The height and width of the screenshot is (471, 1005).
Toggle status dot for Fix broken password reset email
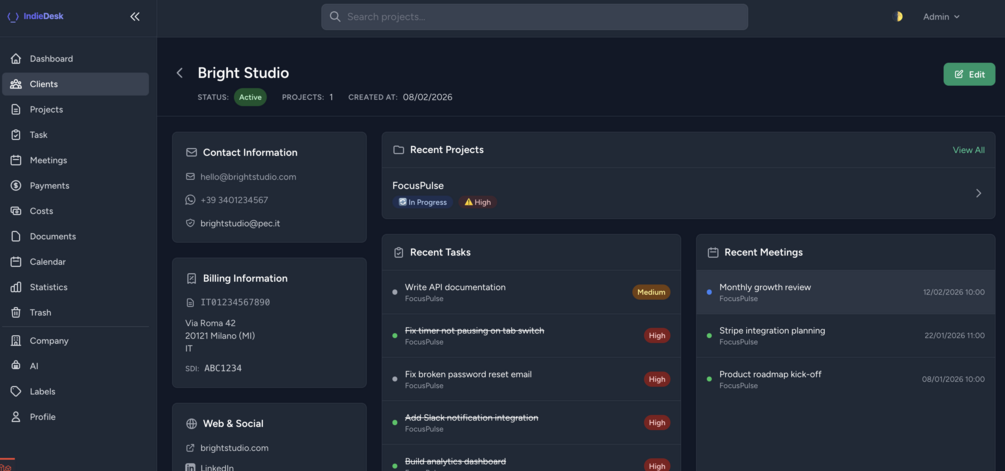(395, 379)
